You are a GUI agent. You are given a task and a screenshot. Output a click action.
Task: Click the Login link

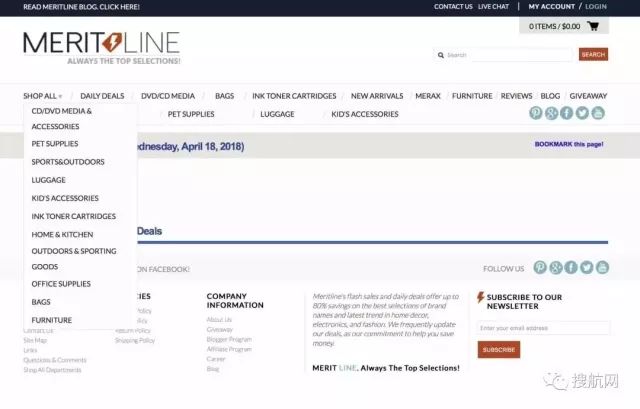click(596, 7)
